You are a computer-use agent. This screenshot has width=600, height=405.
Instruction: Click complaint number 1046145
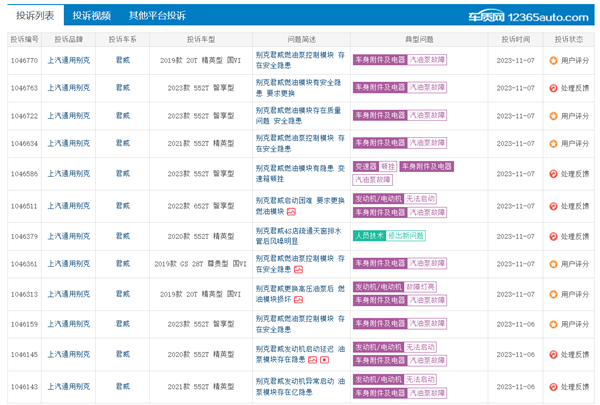(x=24, y=353)
